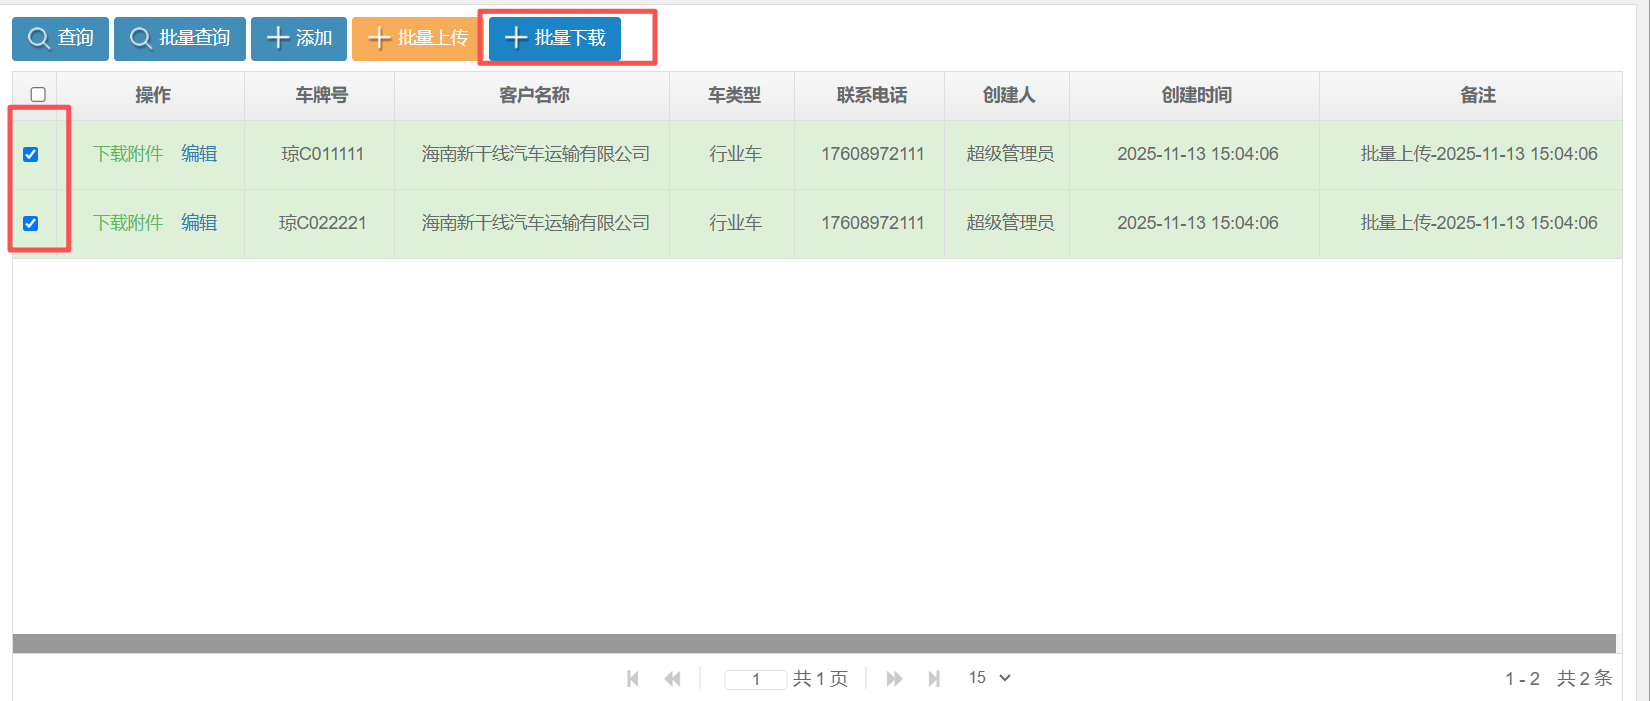Click the horizontal scrollbar below the table
Image resolution: width=1650 pixels, height=701 pixels.
[x=814, y=643]
